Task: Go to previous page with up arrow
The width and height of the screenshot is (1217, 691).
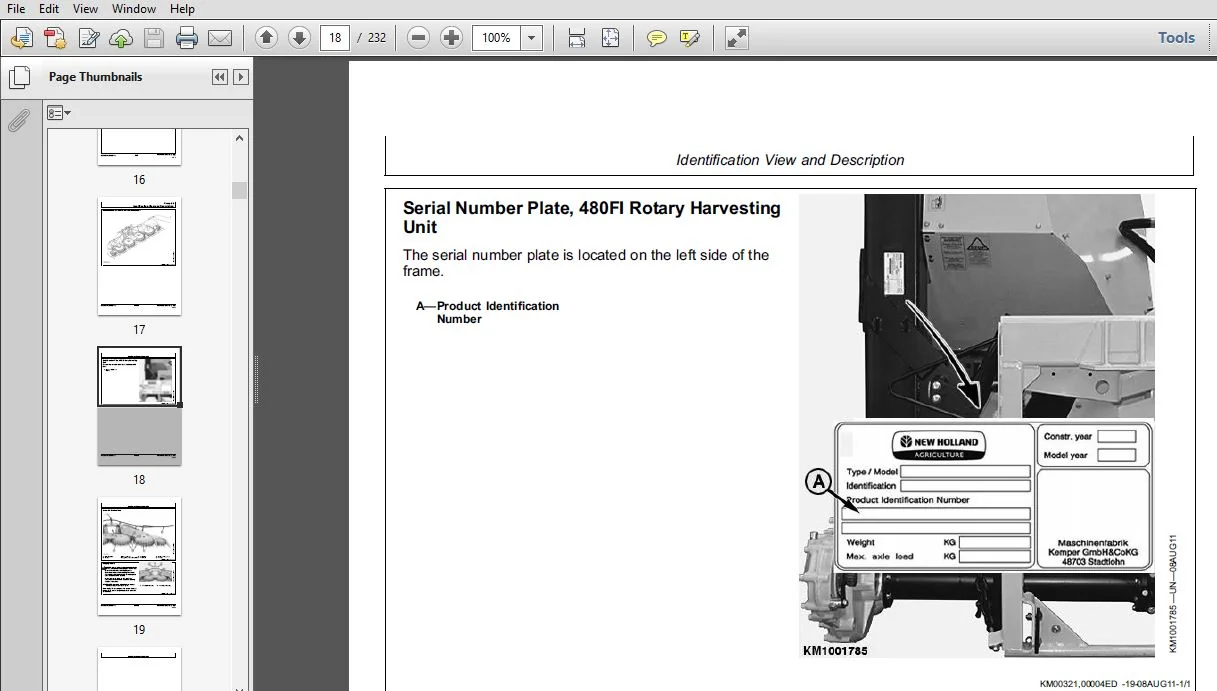Action: (266, 38)
